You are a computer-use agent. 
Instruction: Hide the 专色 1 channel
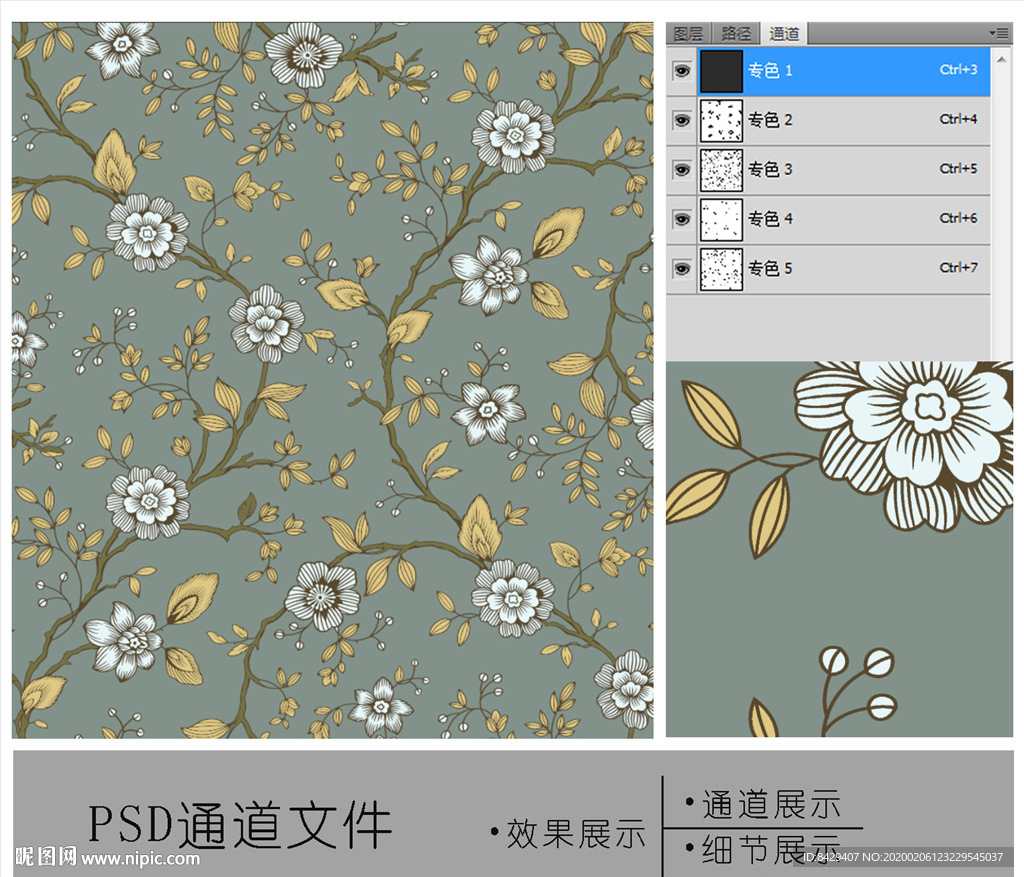coord(682,71)
